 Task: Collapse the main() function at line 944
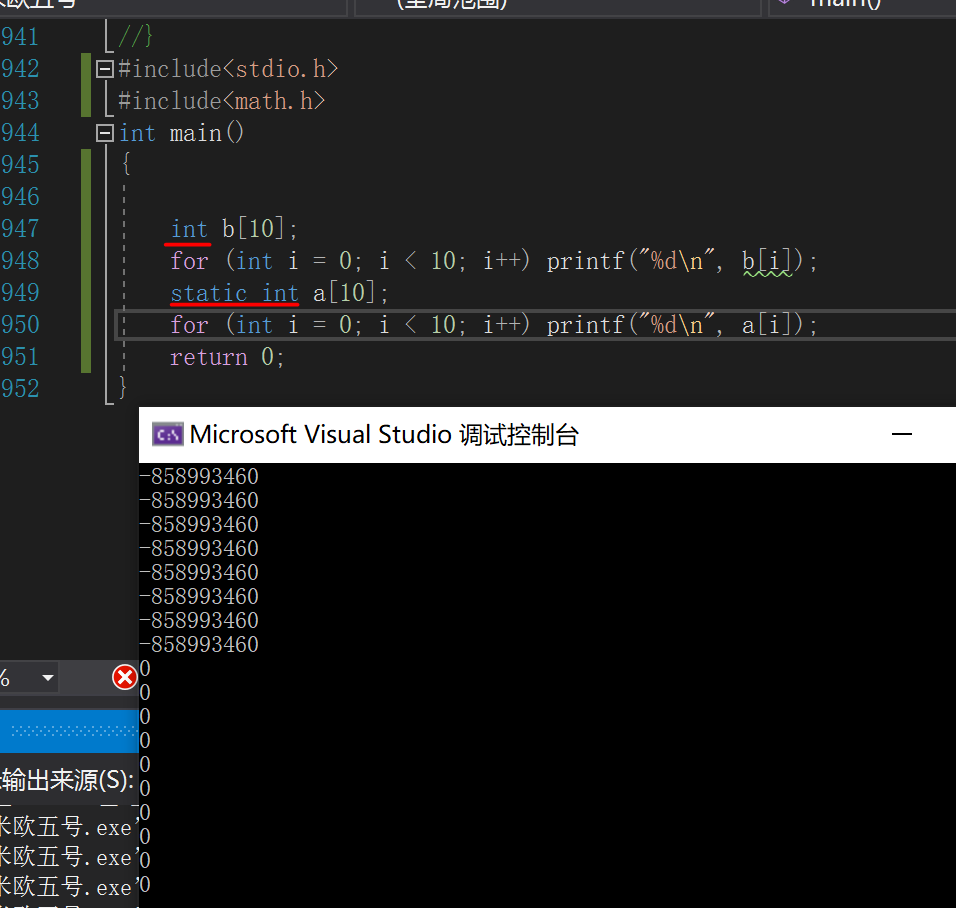[x=105, y=133]
